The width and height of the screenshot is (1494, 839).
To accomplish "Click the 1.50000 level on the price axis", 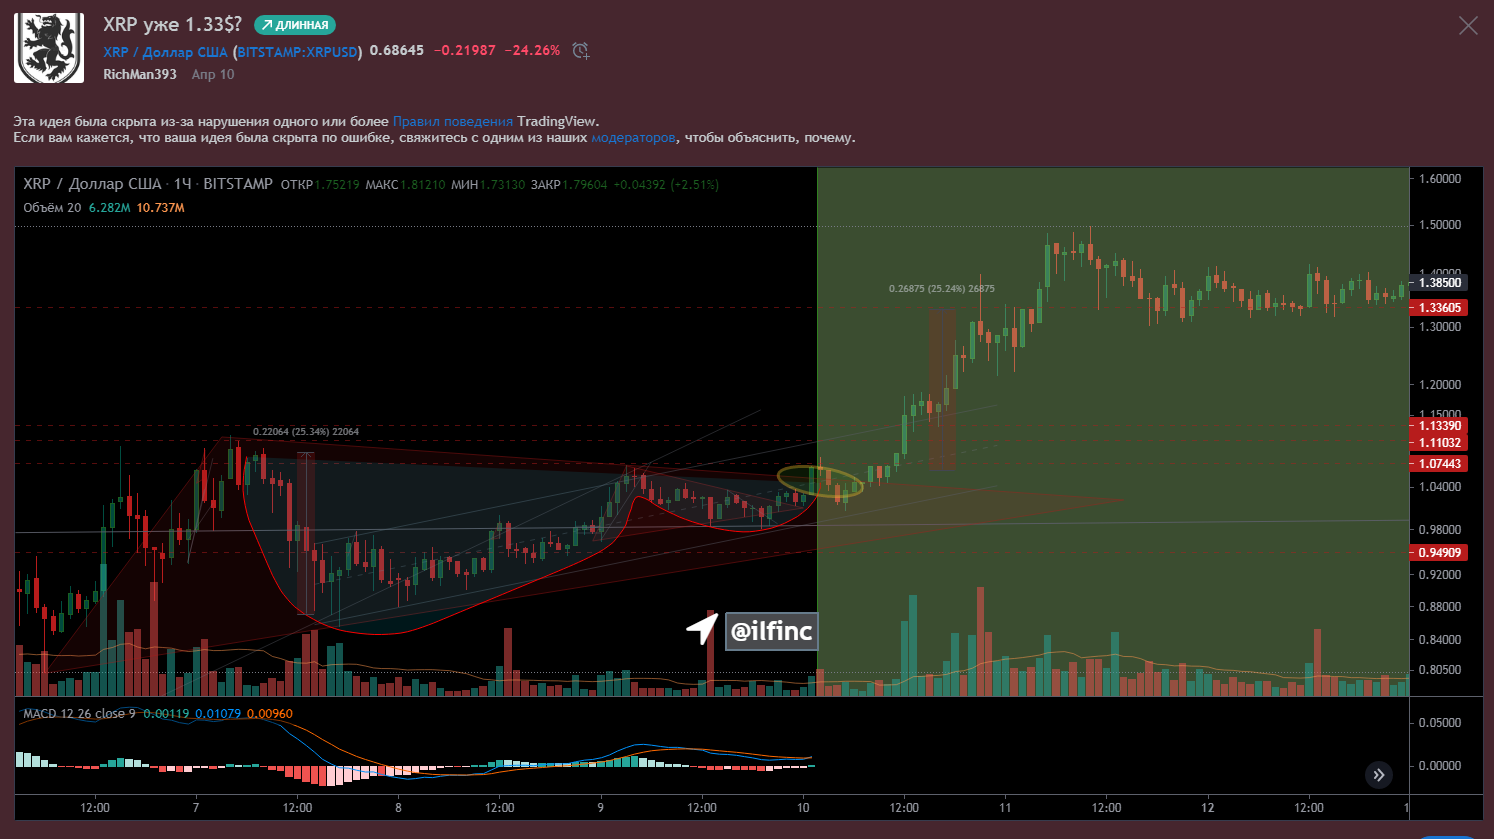I will click(1440, 225).
